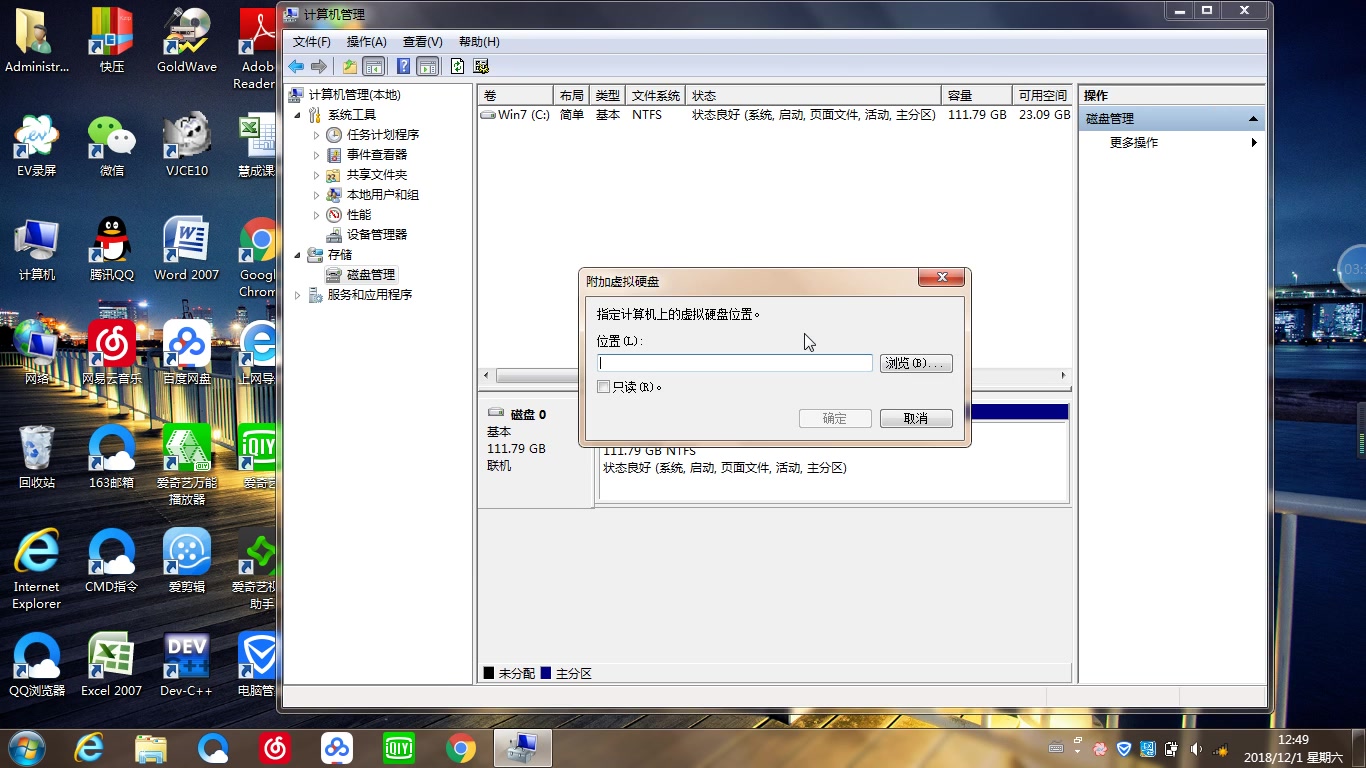Image resolution: width=1366 pixels, height=768 pixels.
Task: Toggle the console tree pane visibility
Action: (372, 66)
